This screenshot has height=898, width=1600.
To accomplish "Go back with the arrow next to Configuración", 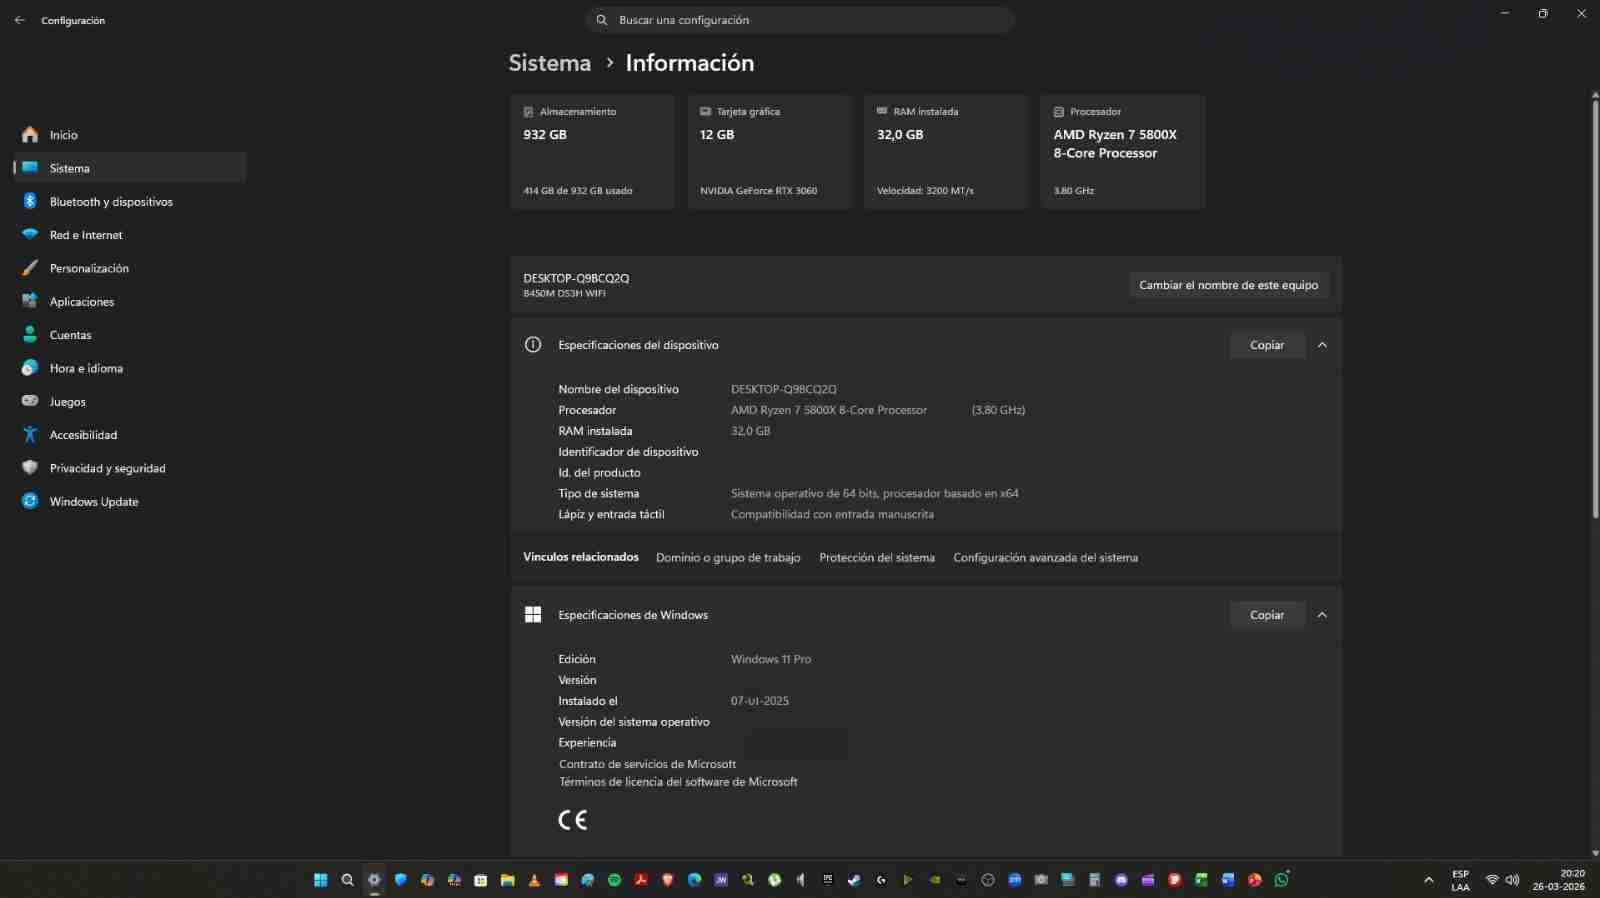I will click(19, 20).
